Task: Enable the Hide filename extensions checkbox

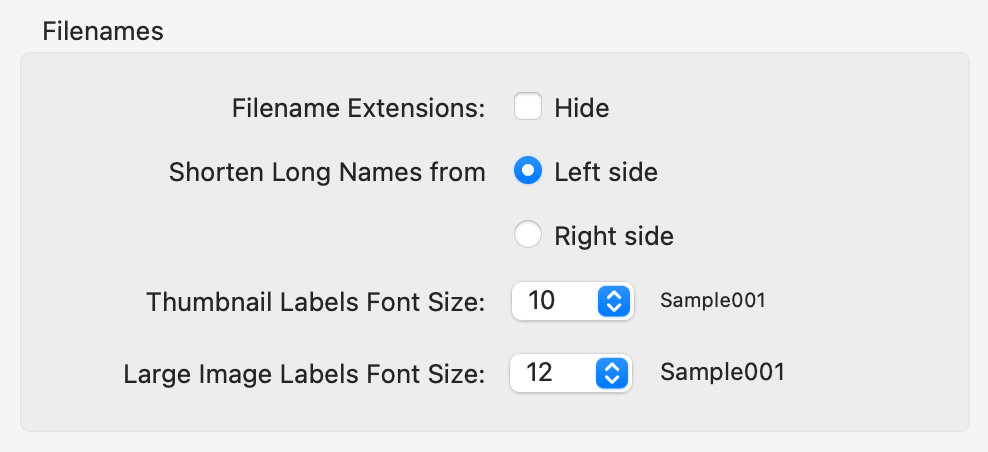Action: pos(528,106)
